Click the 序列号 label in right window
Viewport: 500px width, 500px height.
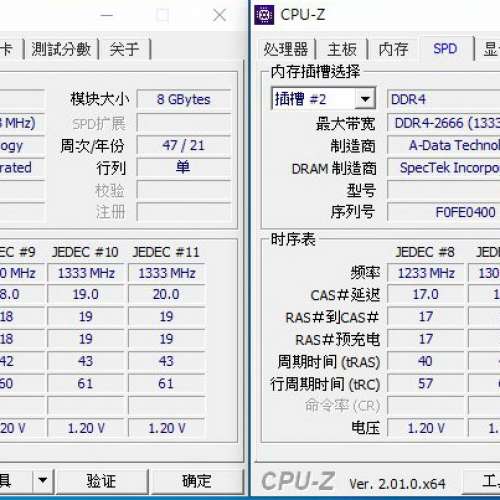pyautogui.click(x=353, y=212)
